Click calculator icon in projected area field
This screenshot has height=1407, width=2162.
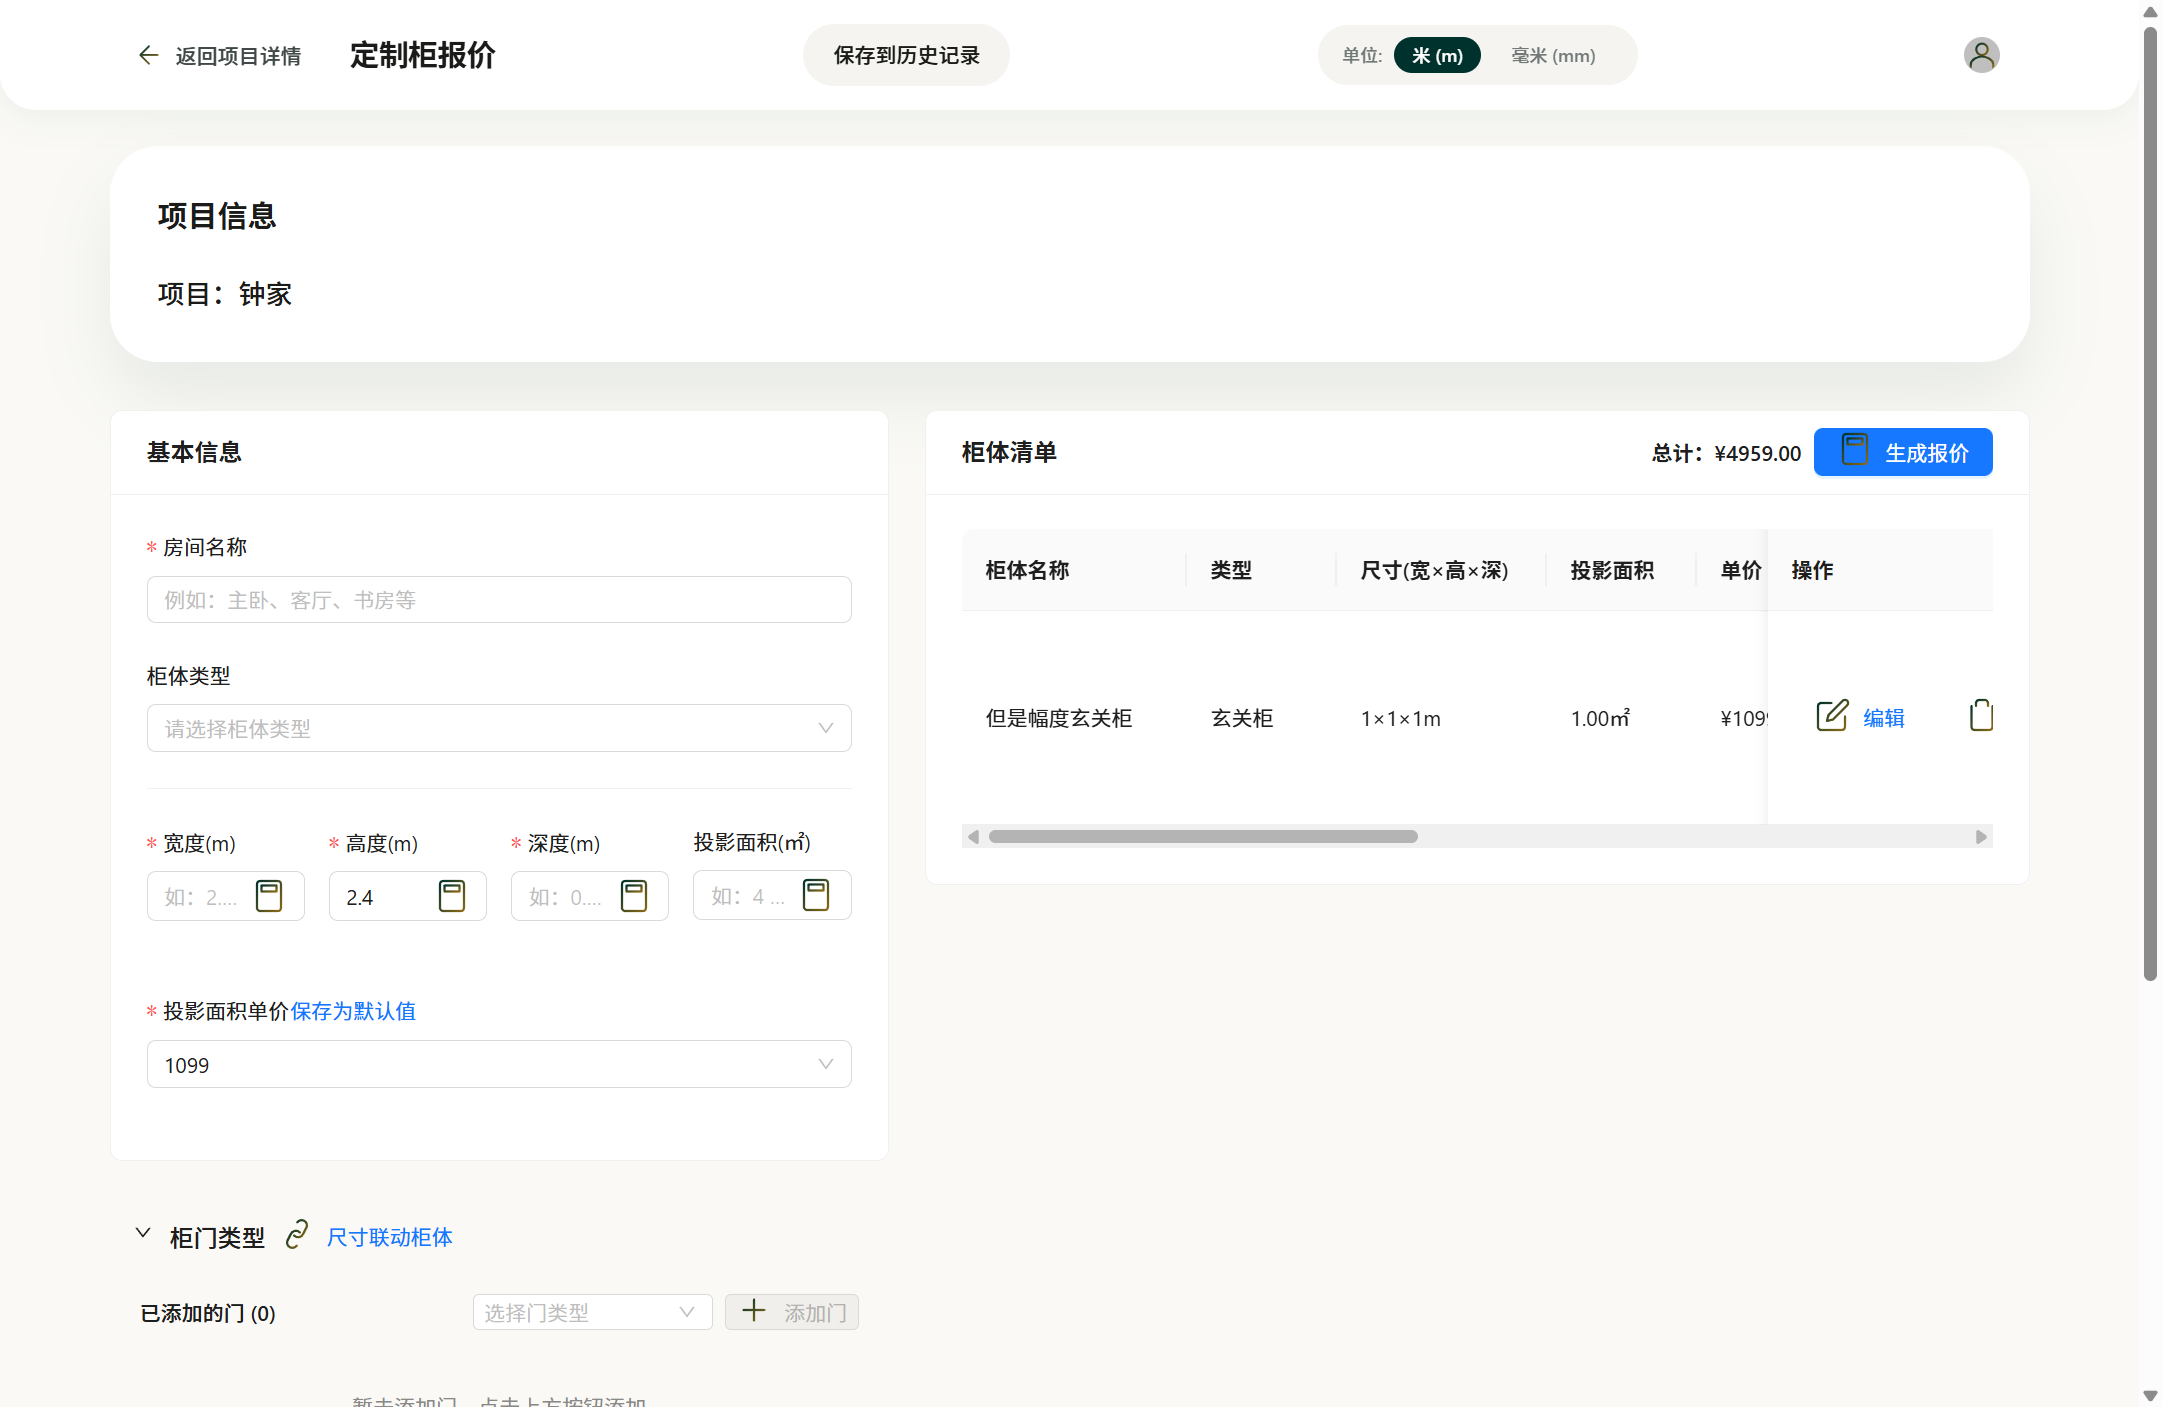816,895
